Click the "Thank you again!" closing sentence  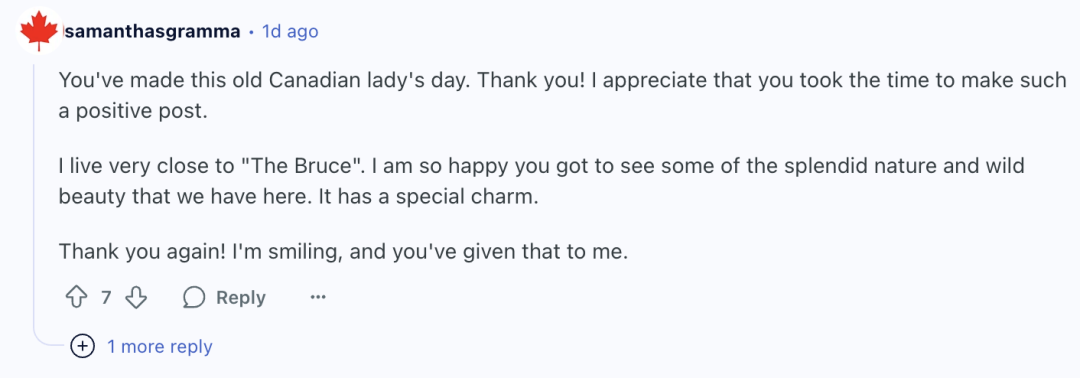coord(344,252)
